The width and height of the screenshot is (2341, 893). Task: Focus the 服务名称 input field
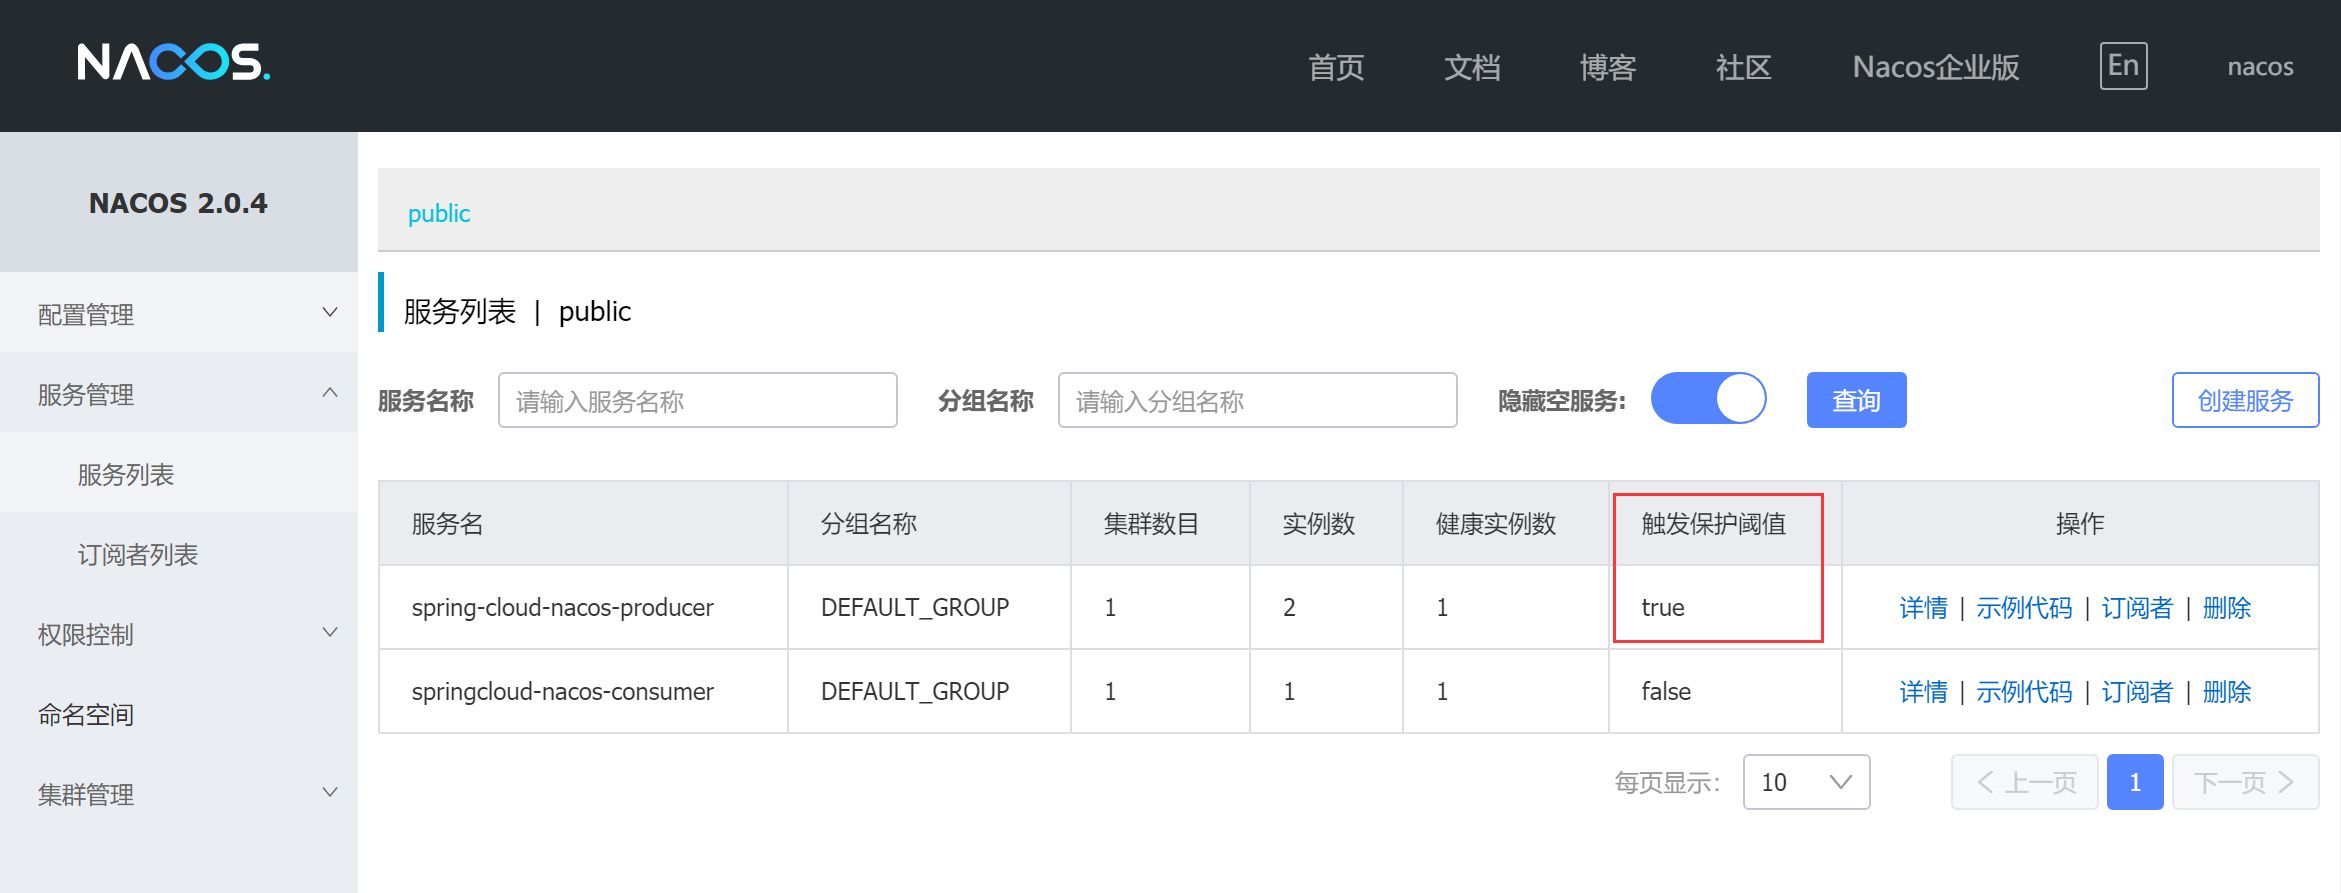pyautogui.click(x=697, y=400)
